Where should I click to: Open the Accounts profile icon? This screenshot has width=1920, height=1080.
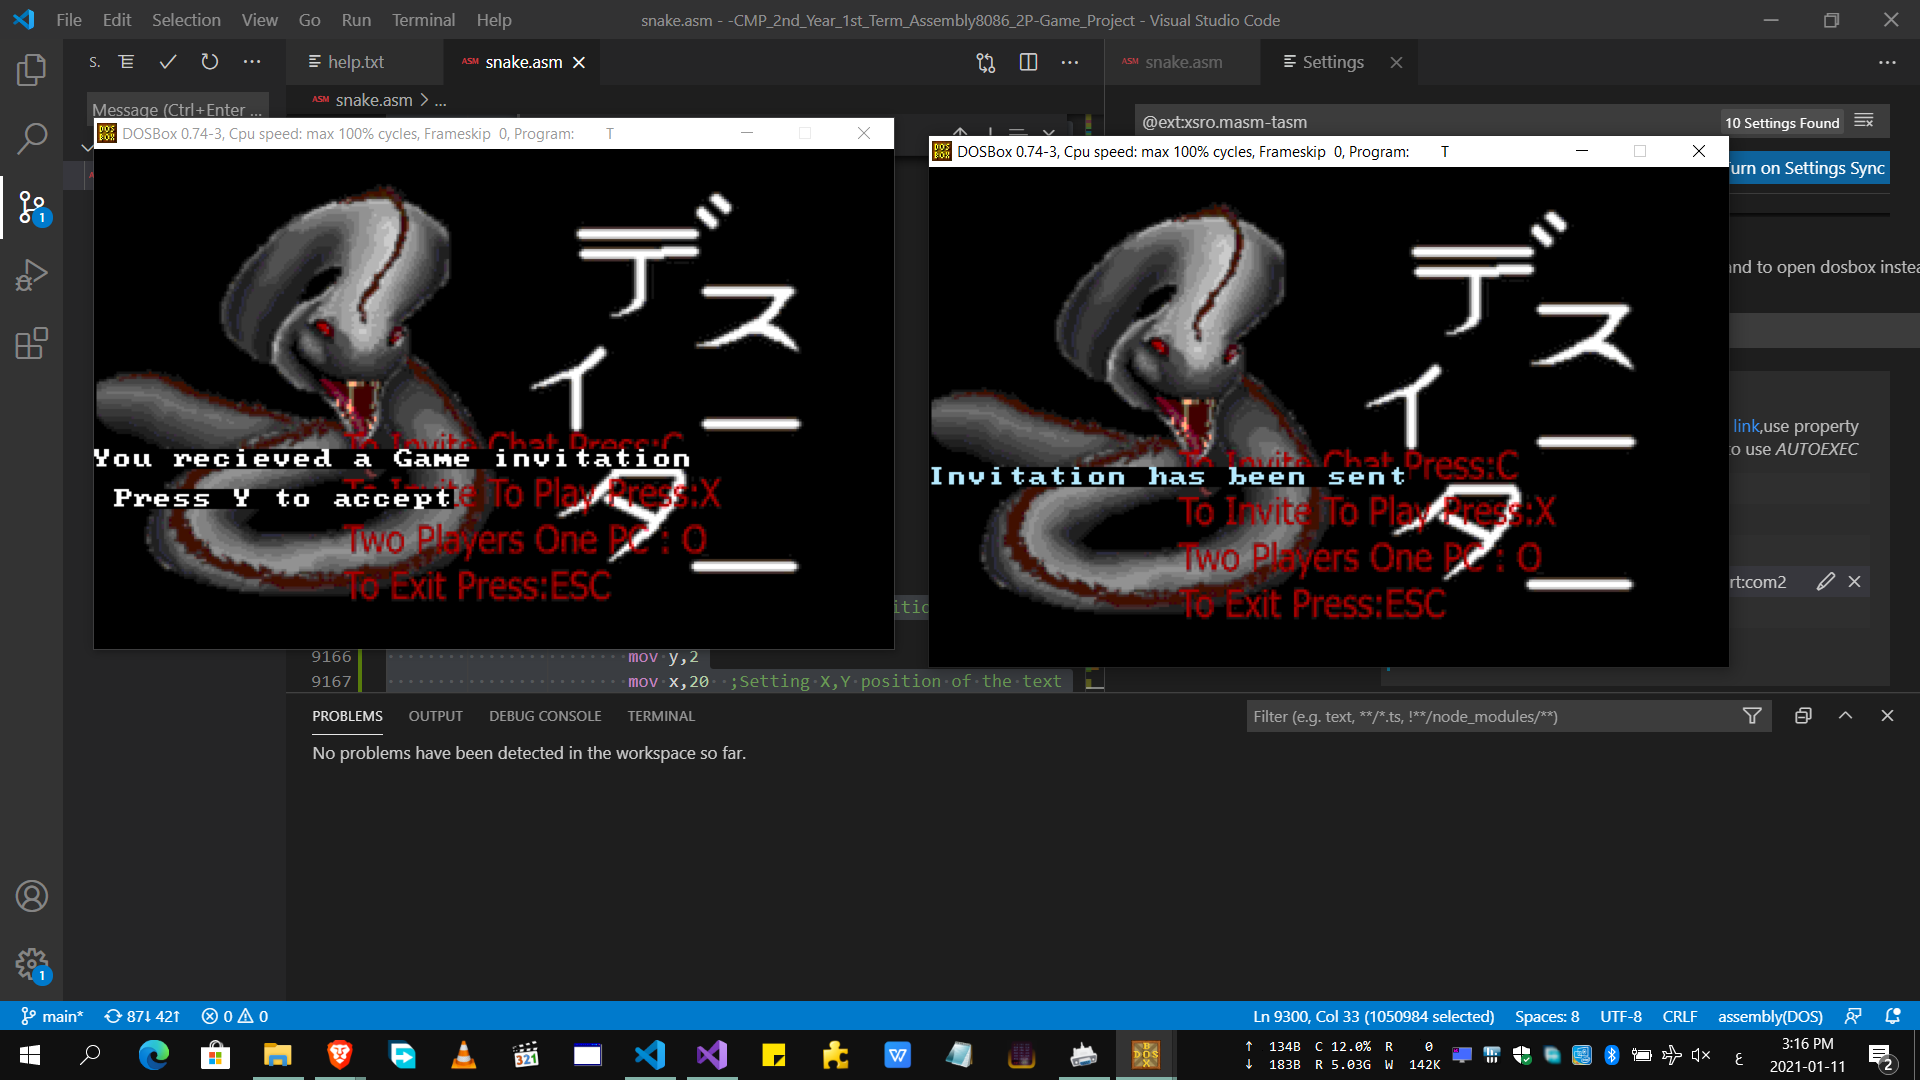coord(31,896)
